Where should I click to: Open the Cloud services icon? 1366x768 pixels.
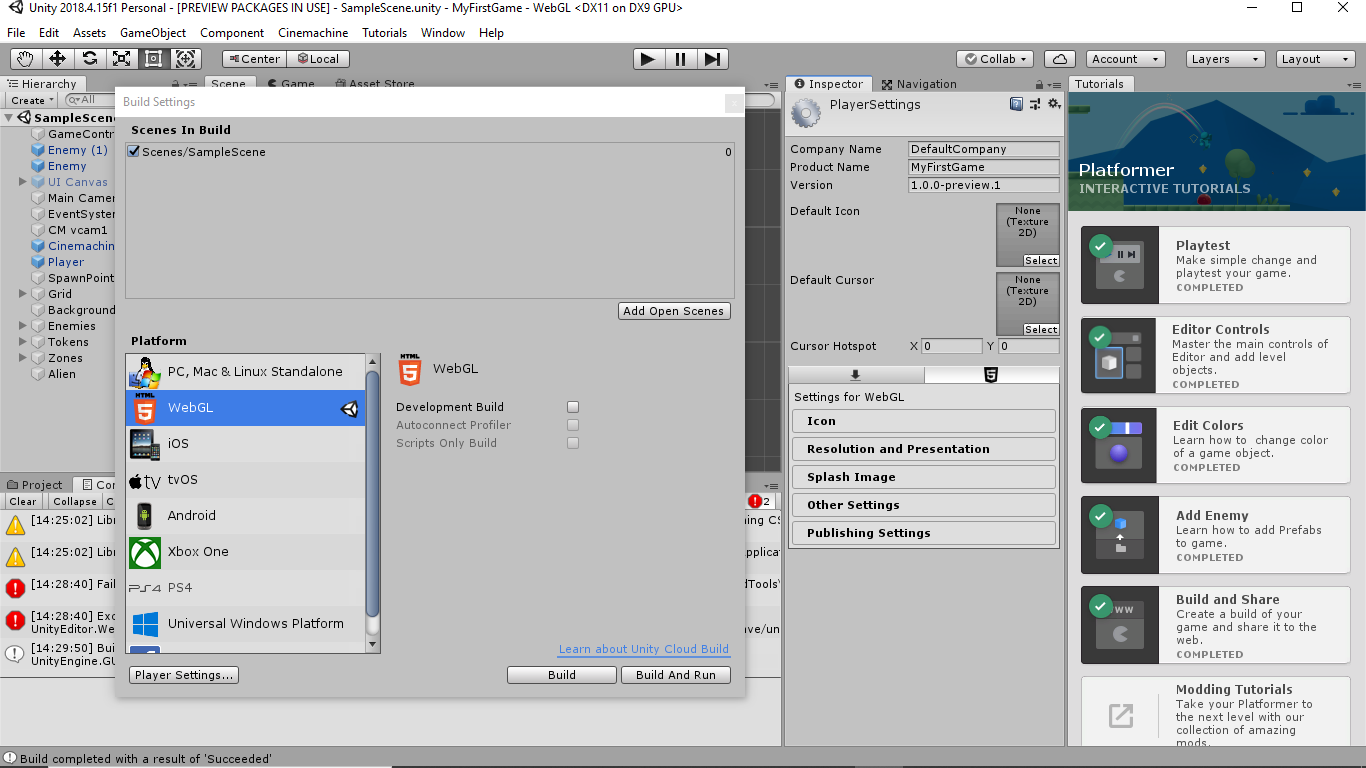1059,59
